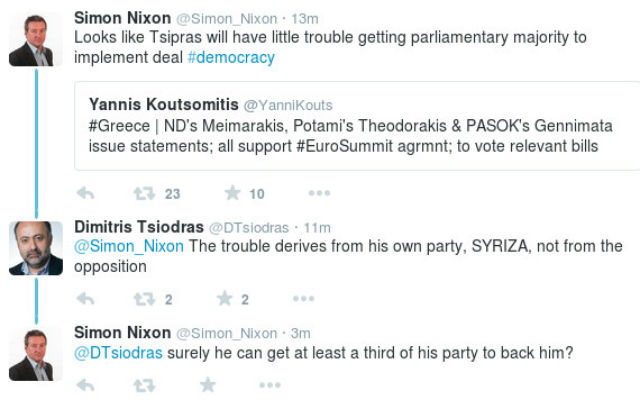Favorite Simon Nixon's first tweet

232,193
